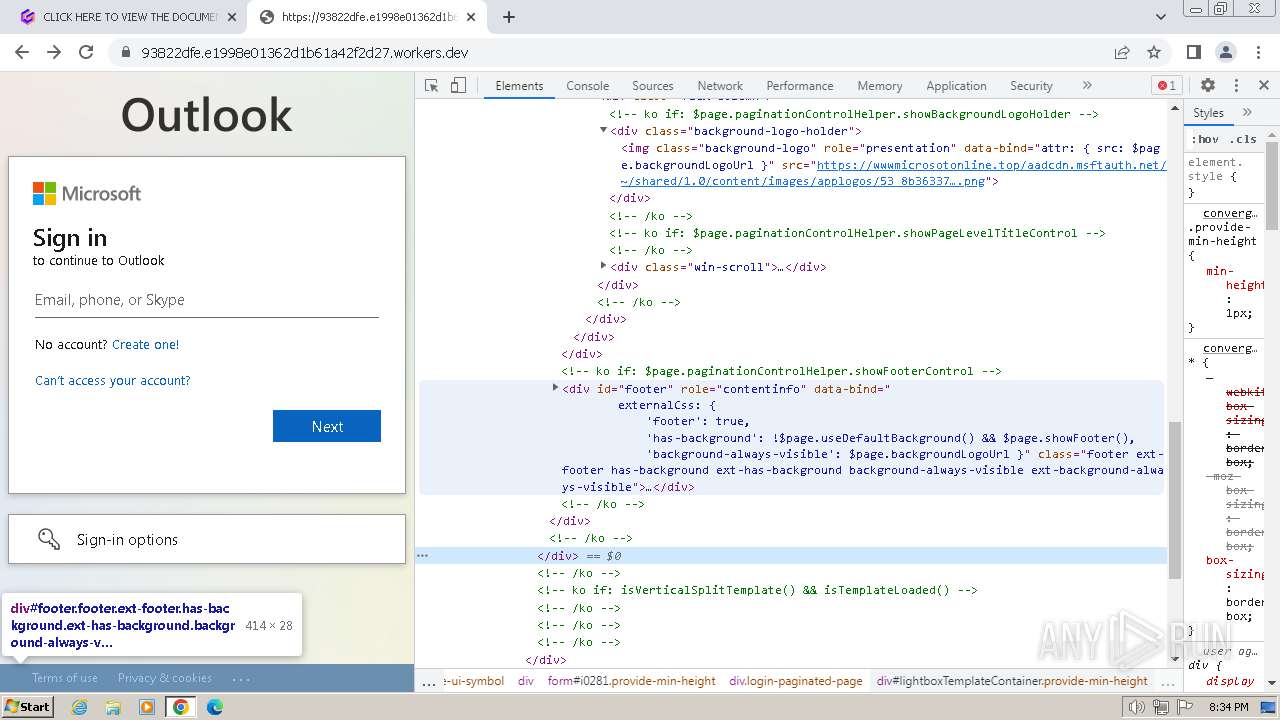1280x720 pixels.
Task: Open the Application panel tab
Action: [956, 86]
